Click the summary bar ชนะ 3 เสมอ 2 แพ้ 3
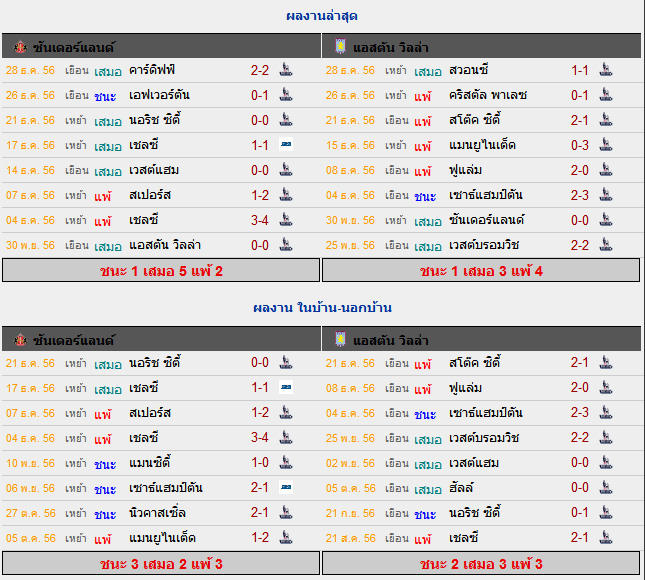 pyautogui.click(x=161, y=563)
